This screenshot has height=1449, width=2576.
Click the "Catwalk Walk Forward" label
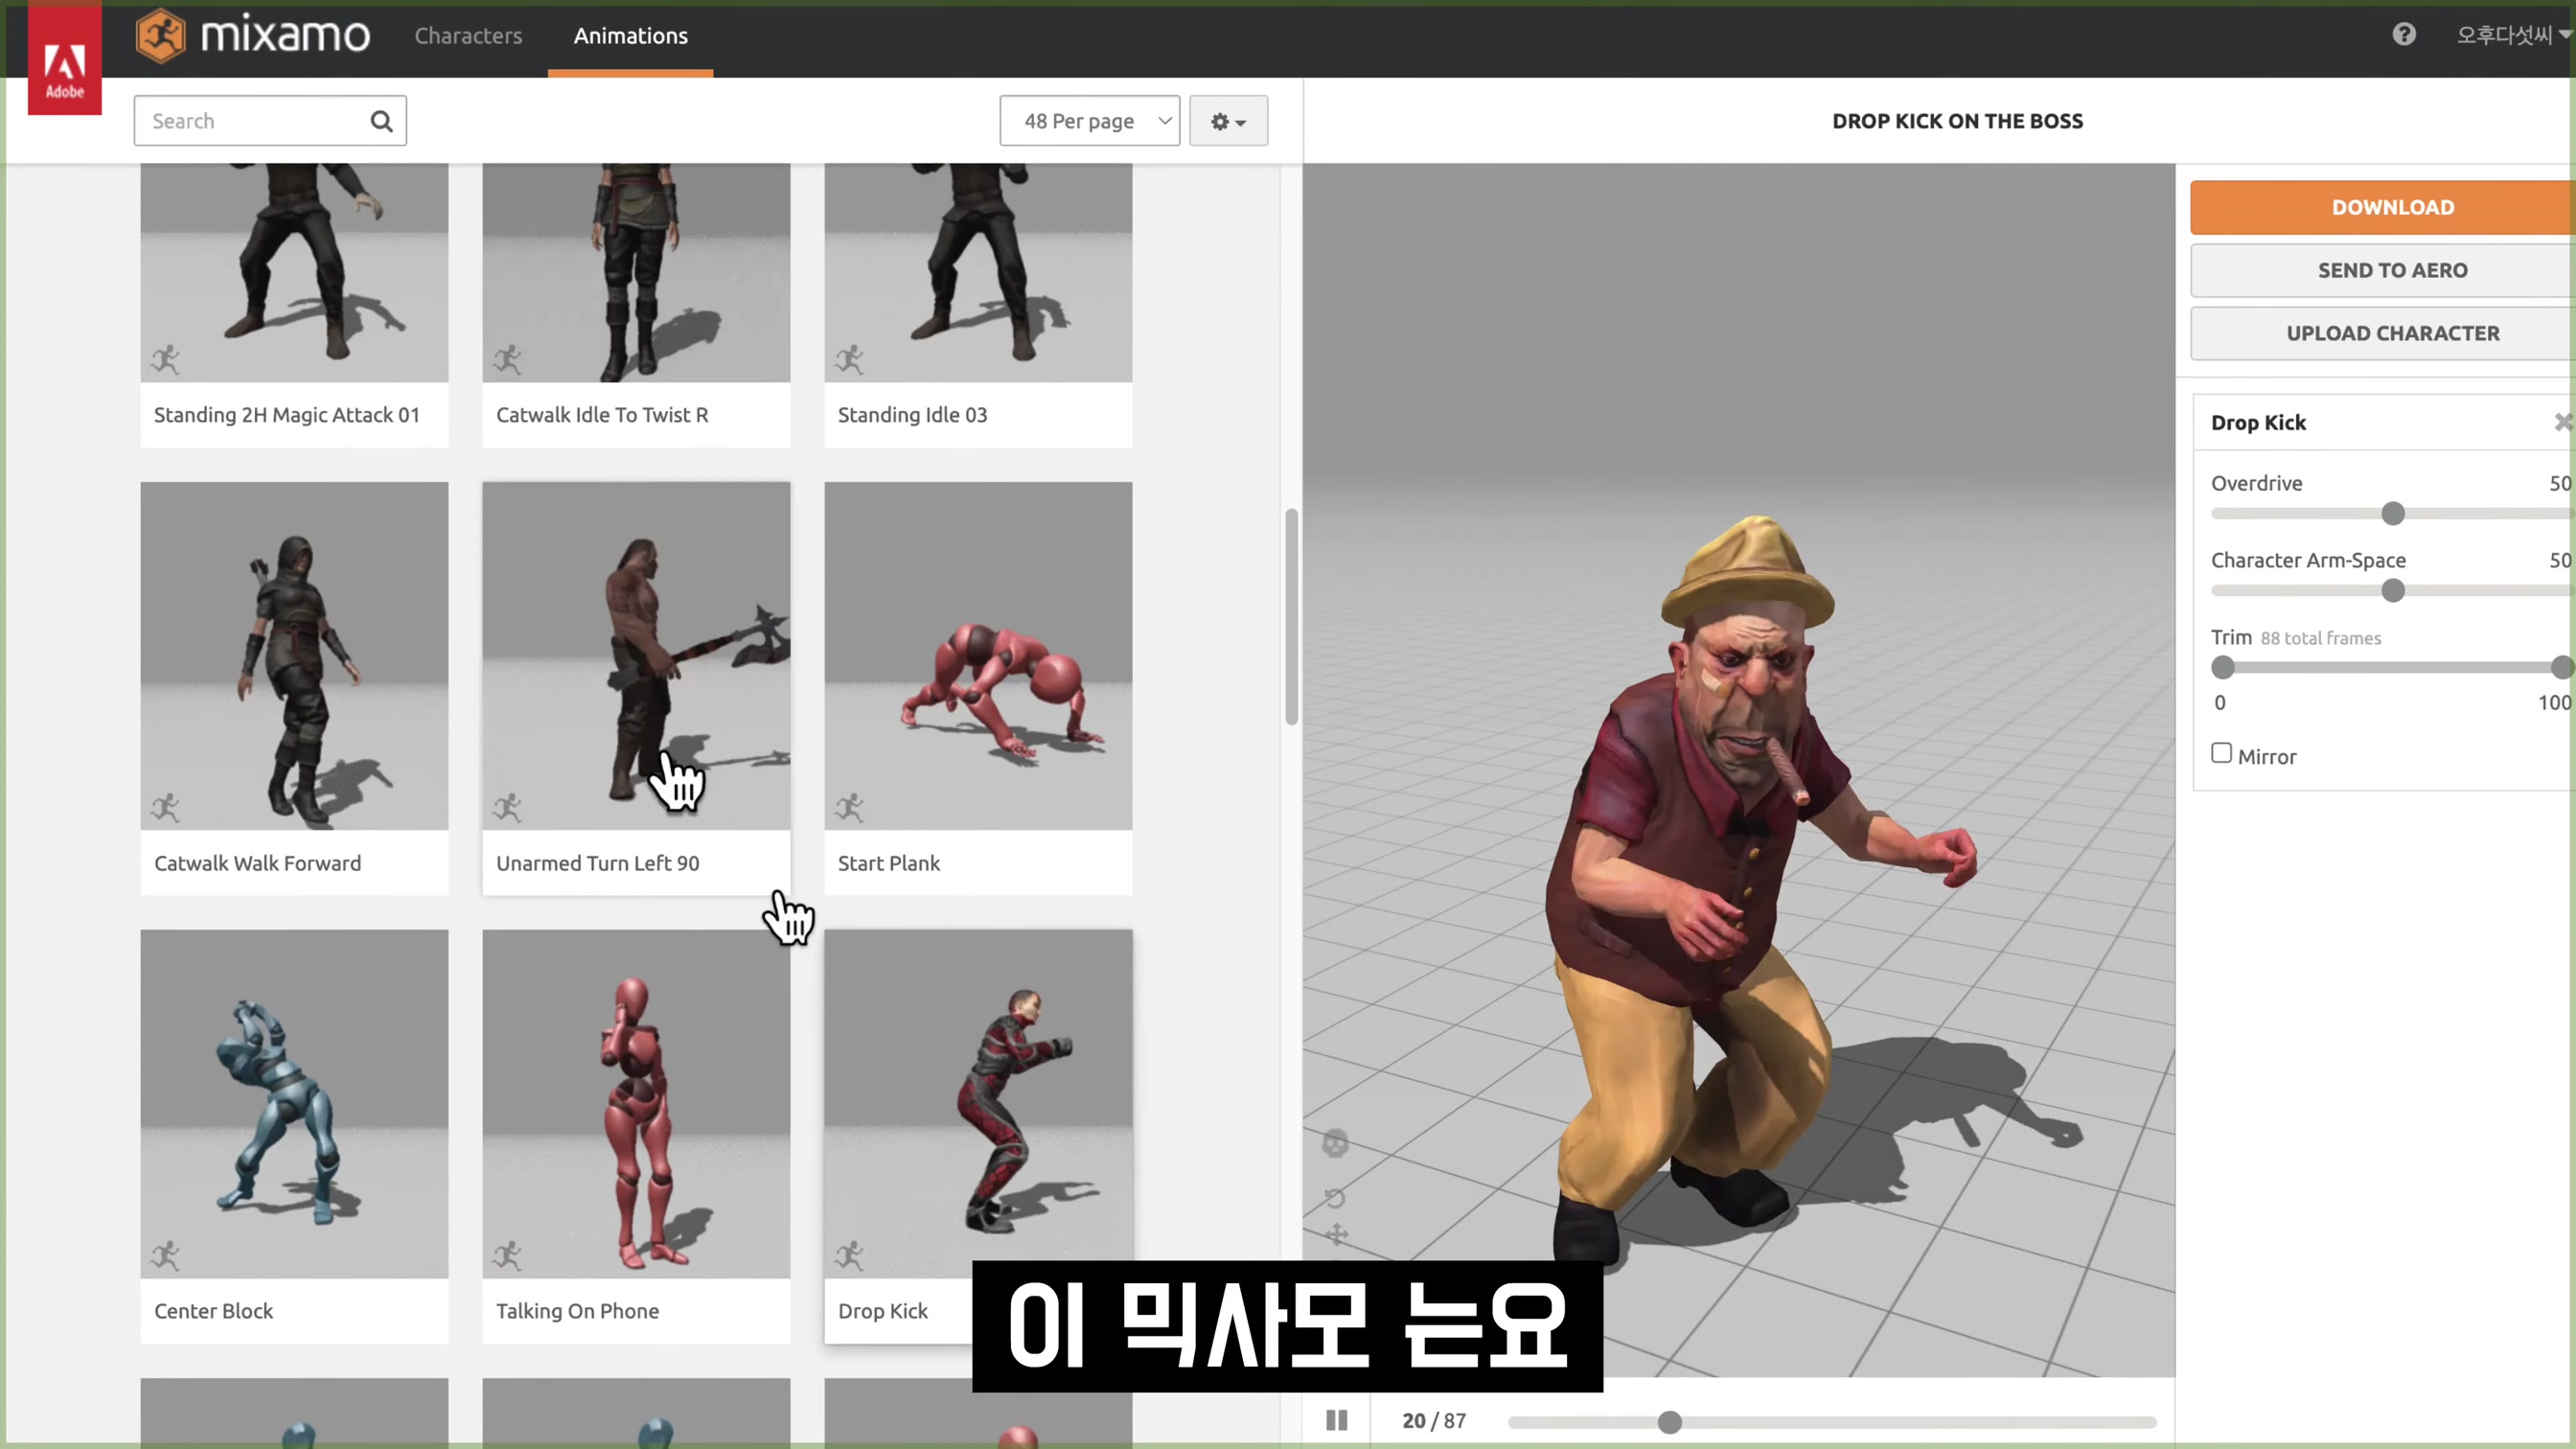[x=257, y=863]
